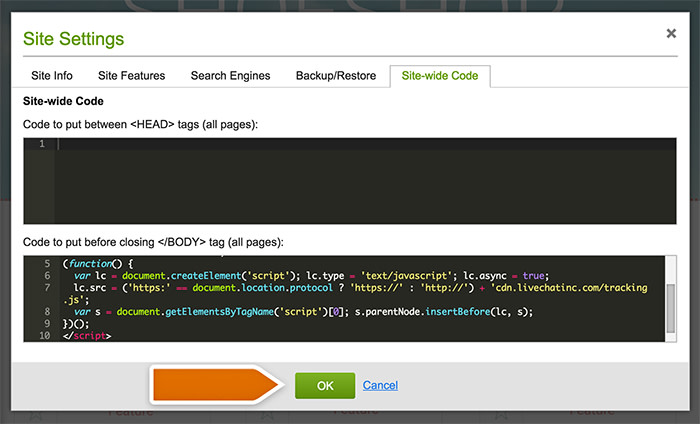Click the closing script tag on line 10
Screen dimensions: 700x424
pos(87,336)
